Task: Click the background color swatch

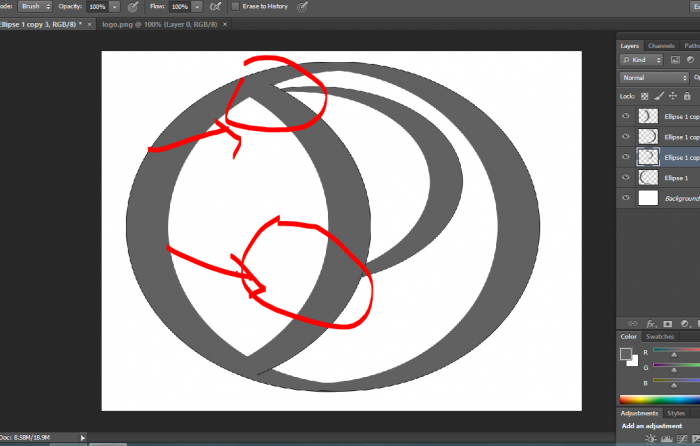Action: (633, 361)
